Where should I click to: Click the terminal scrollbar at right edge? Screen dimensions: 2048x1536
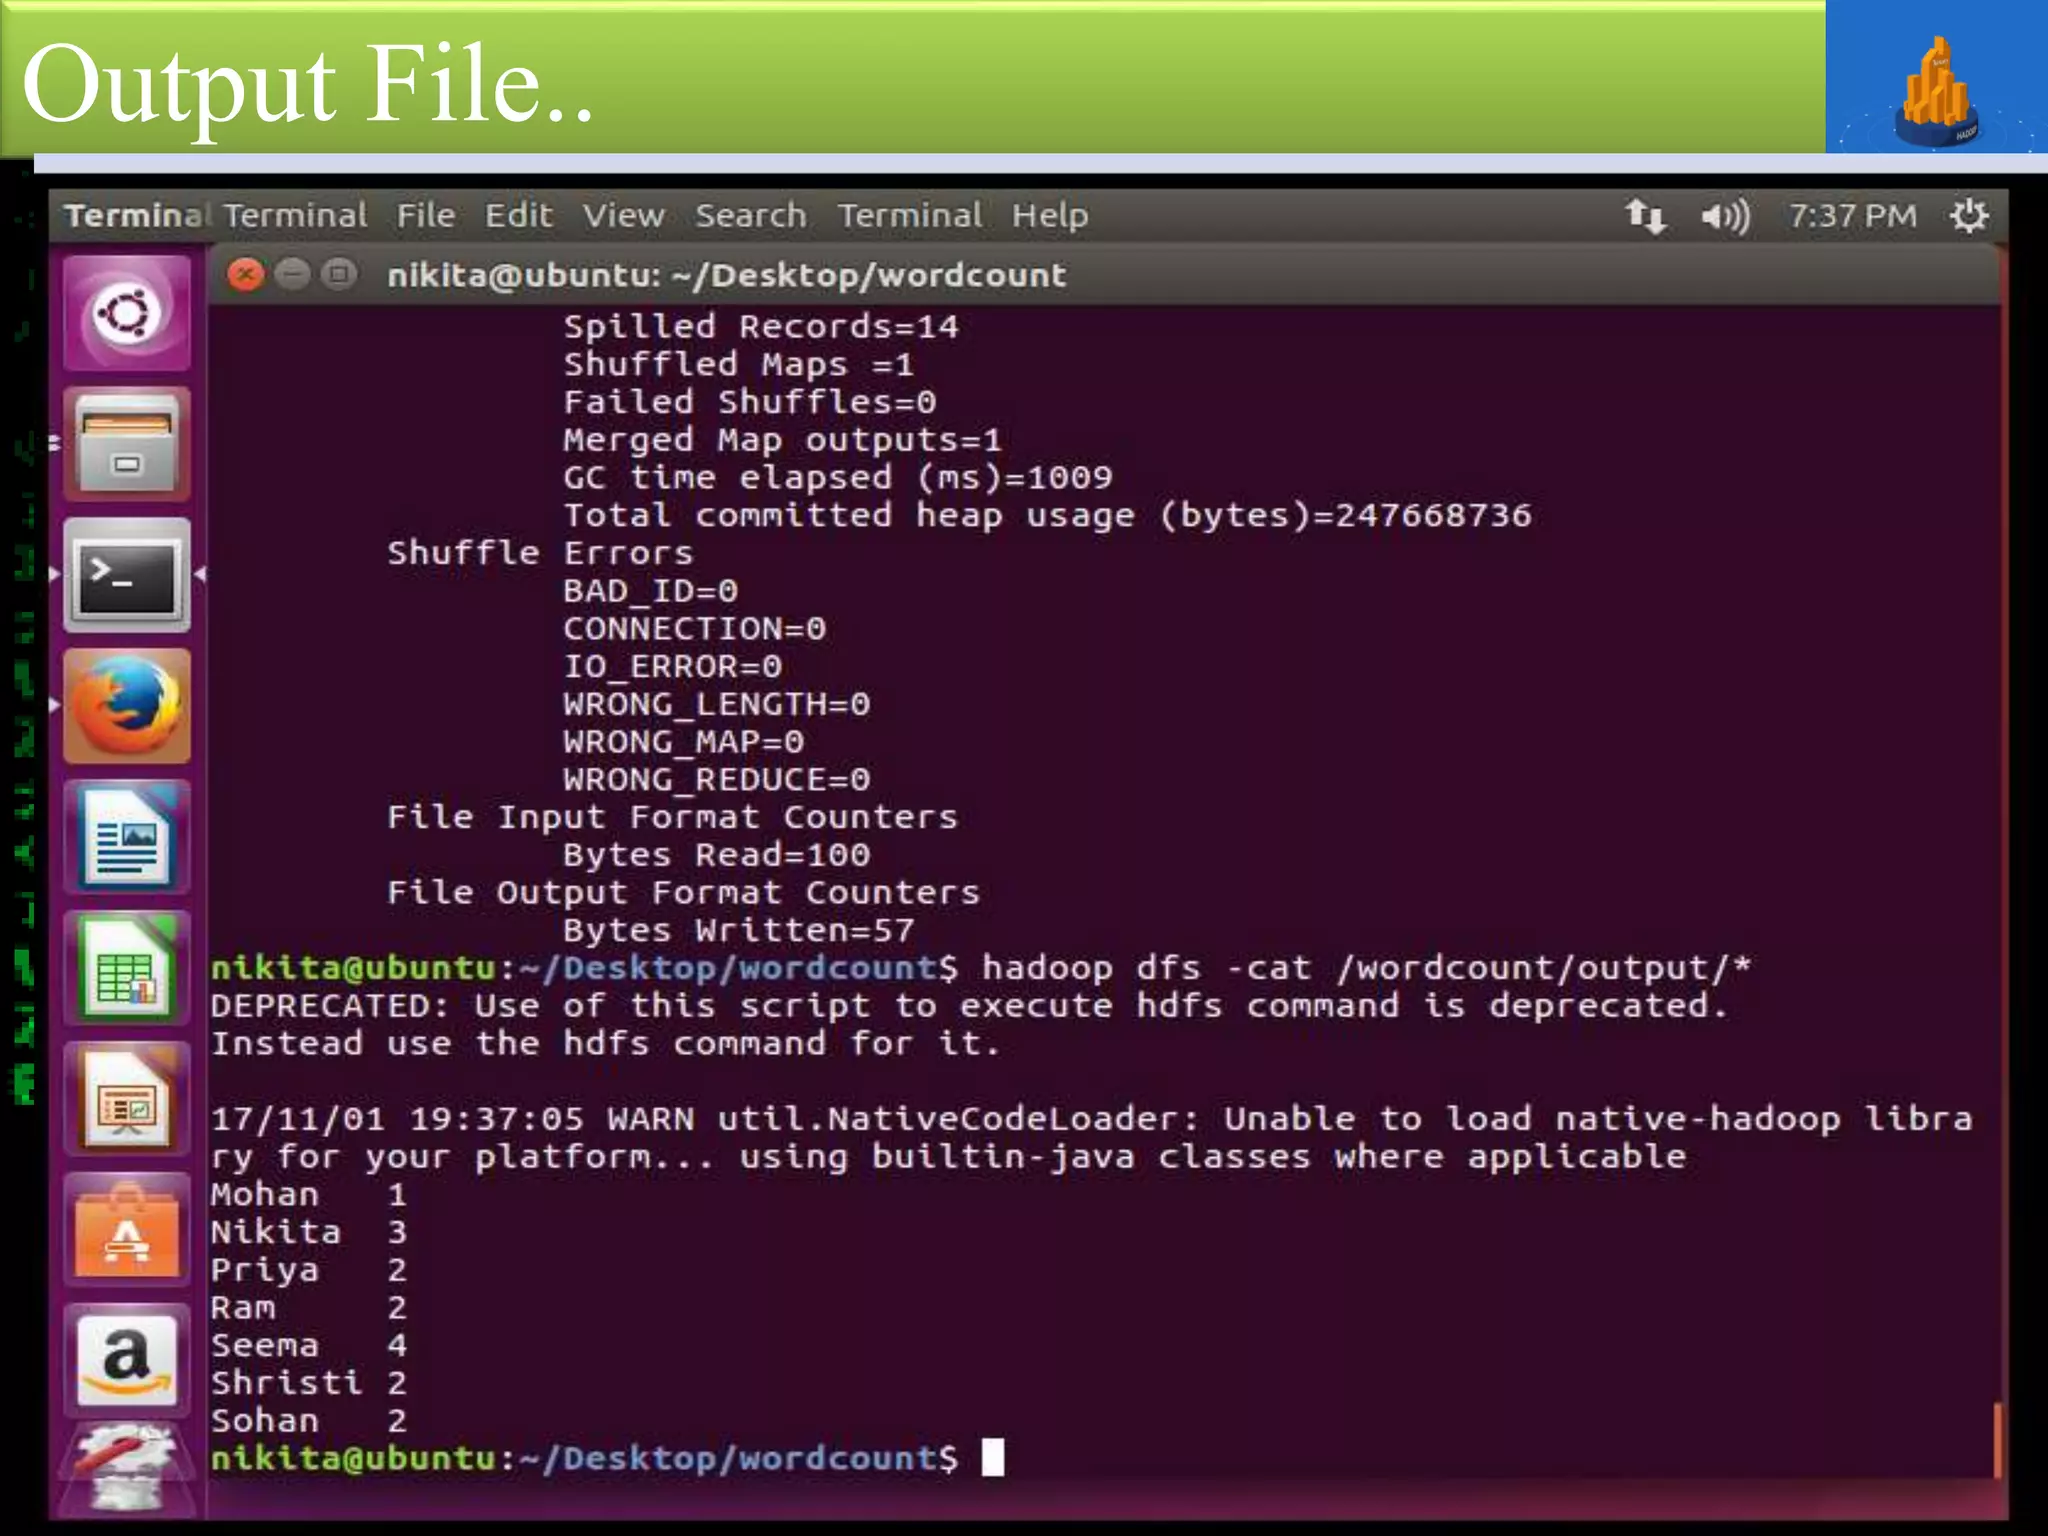(1996, 1440)
